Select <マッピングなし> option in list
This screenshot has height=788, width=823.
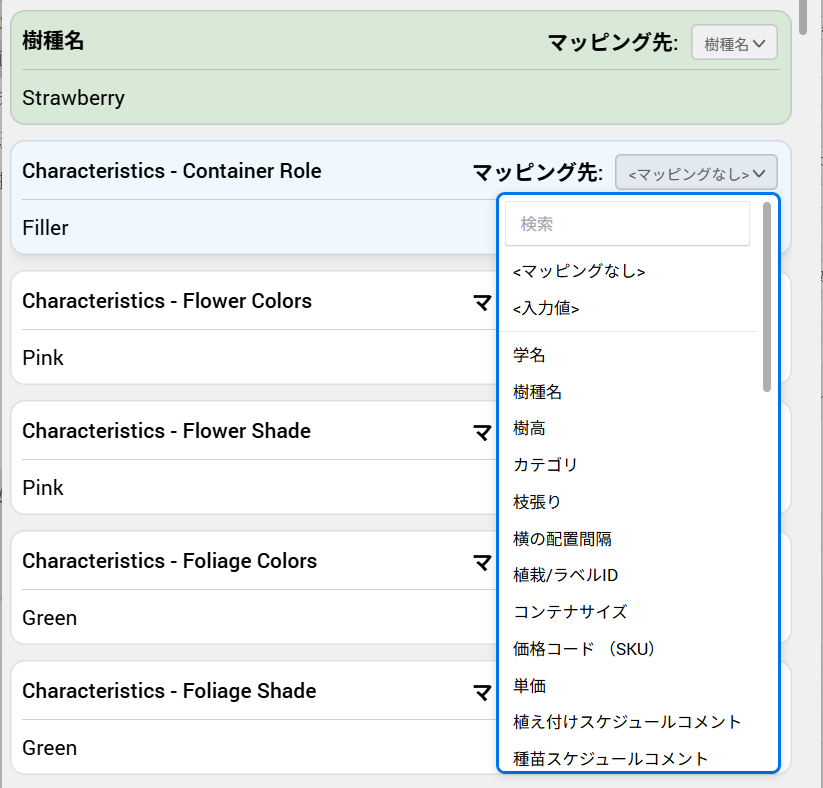point(579,271)
